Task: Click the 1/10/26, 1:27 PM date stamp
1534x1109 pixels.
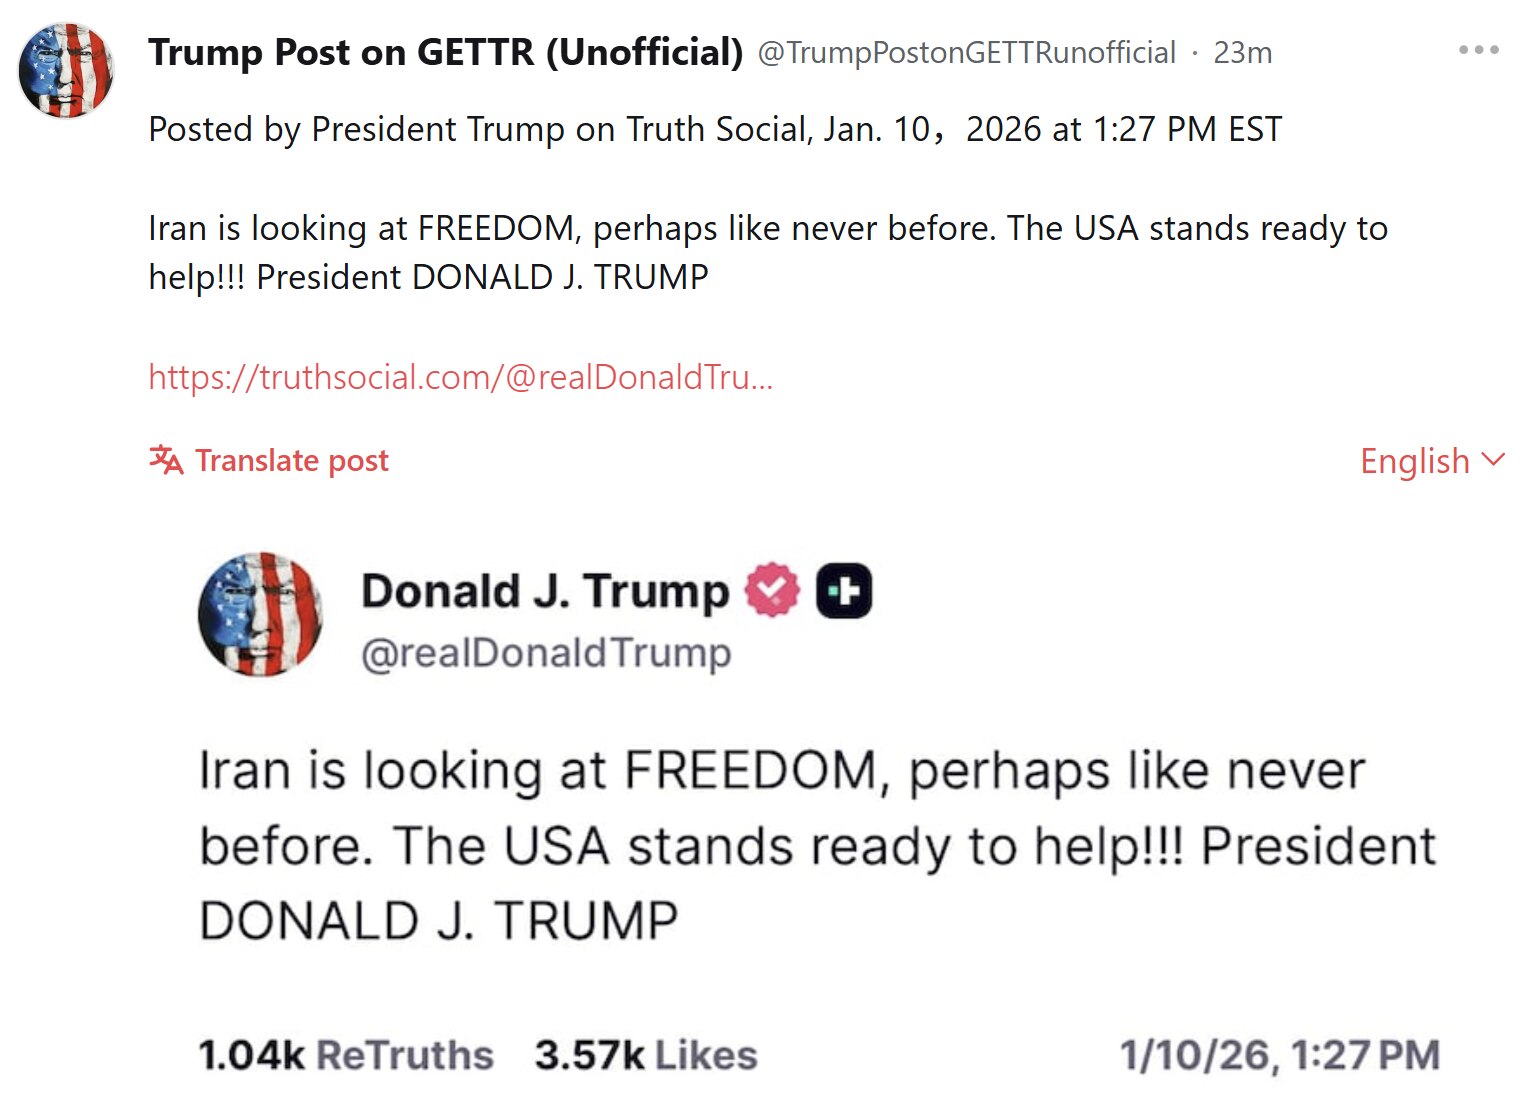Action: [1279, 1055]
